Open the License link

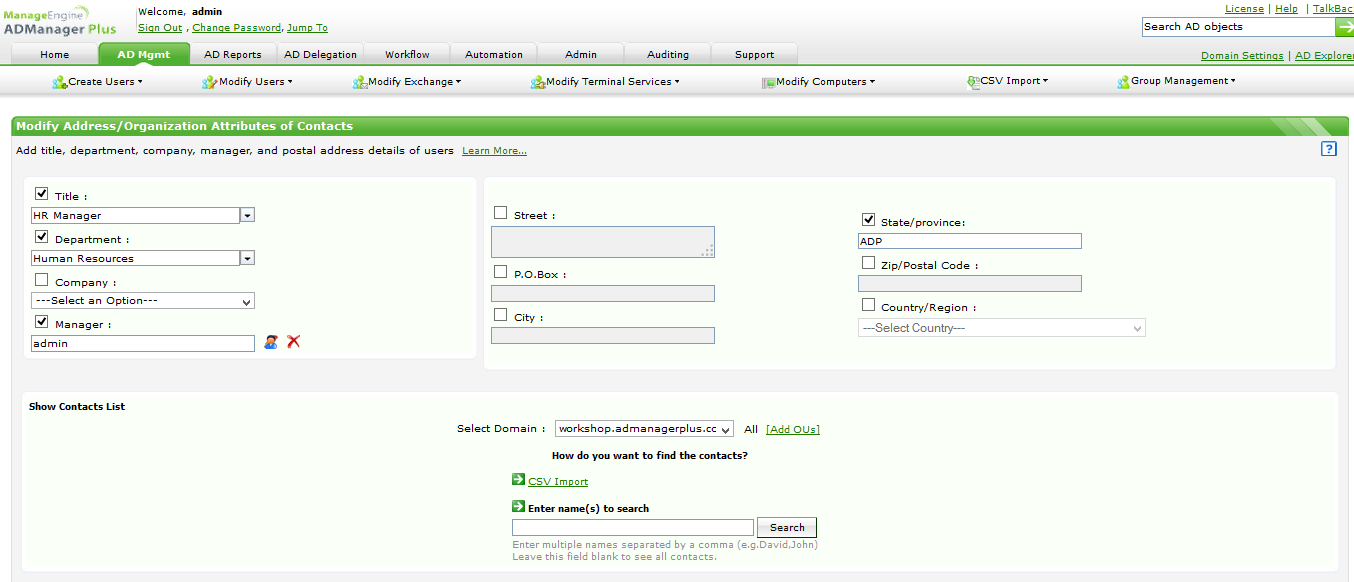point(1244,9)
